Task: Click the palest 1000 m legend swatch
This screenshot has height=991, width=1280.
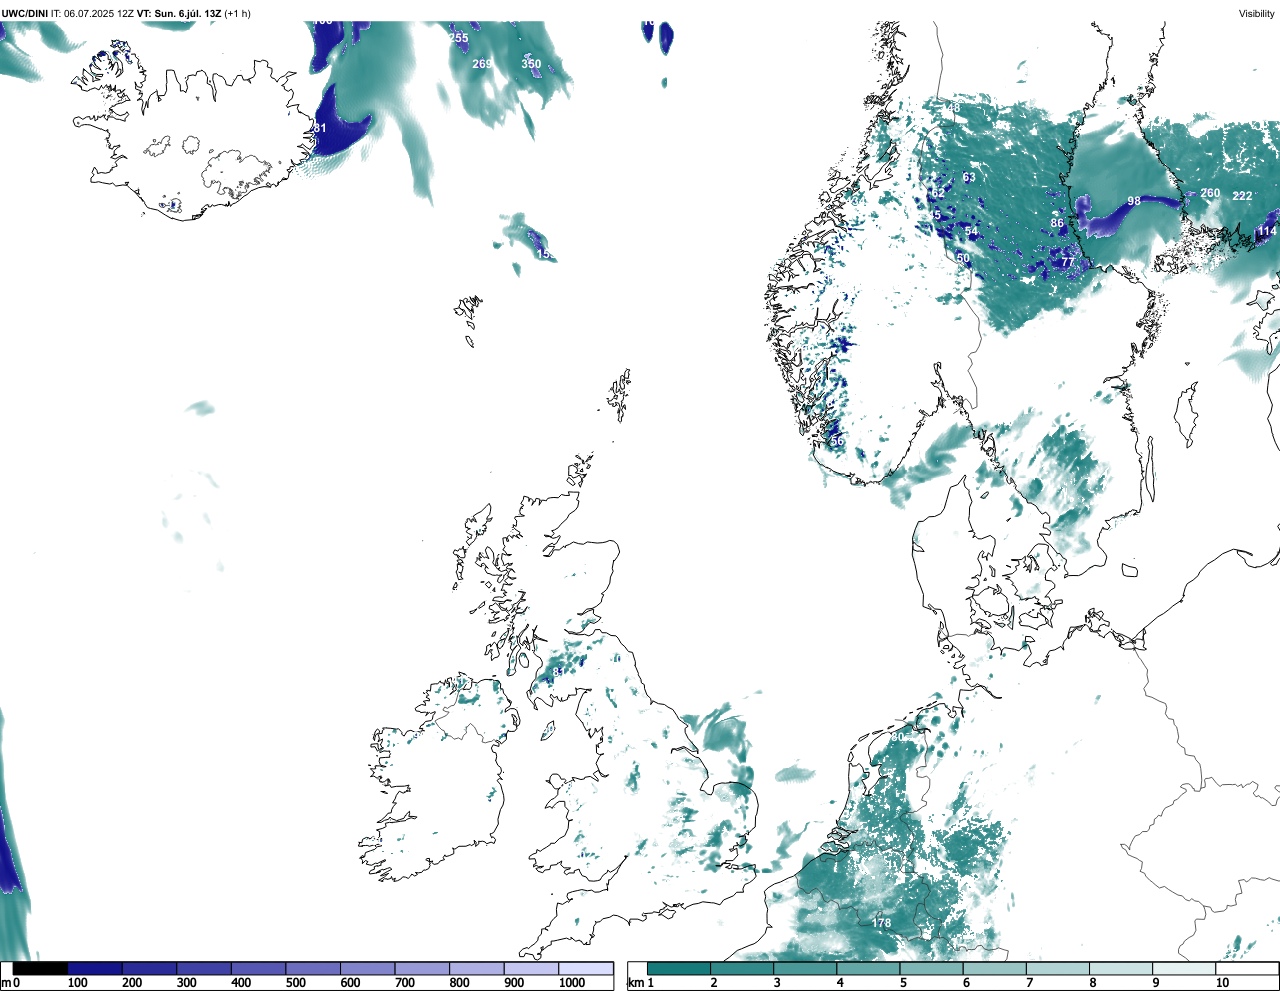Action: tap(586, 968)
